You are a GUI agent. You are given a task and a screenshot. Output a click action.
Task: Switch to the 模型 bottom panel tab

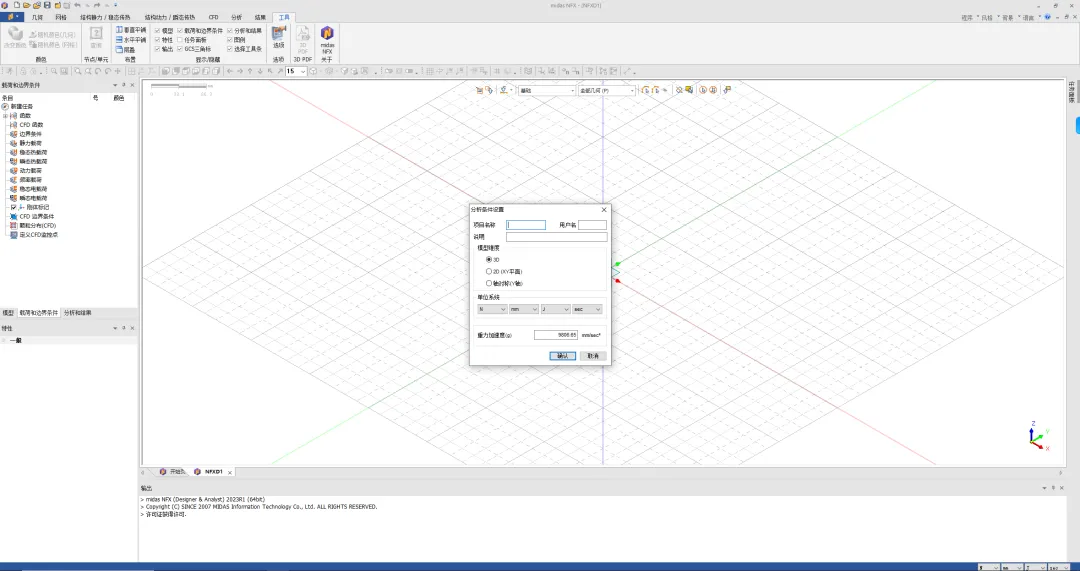(x=8, y=313)
